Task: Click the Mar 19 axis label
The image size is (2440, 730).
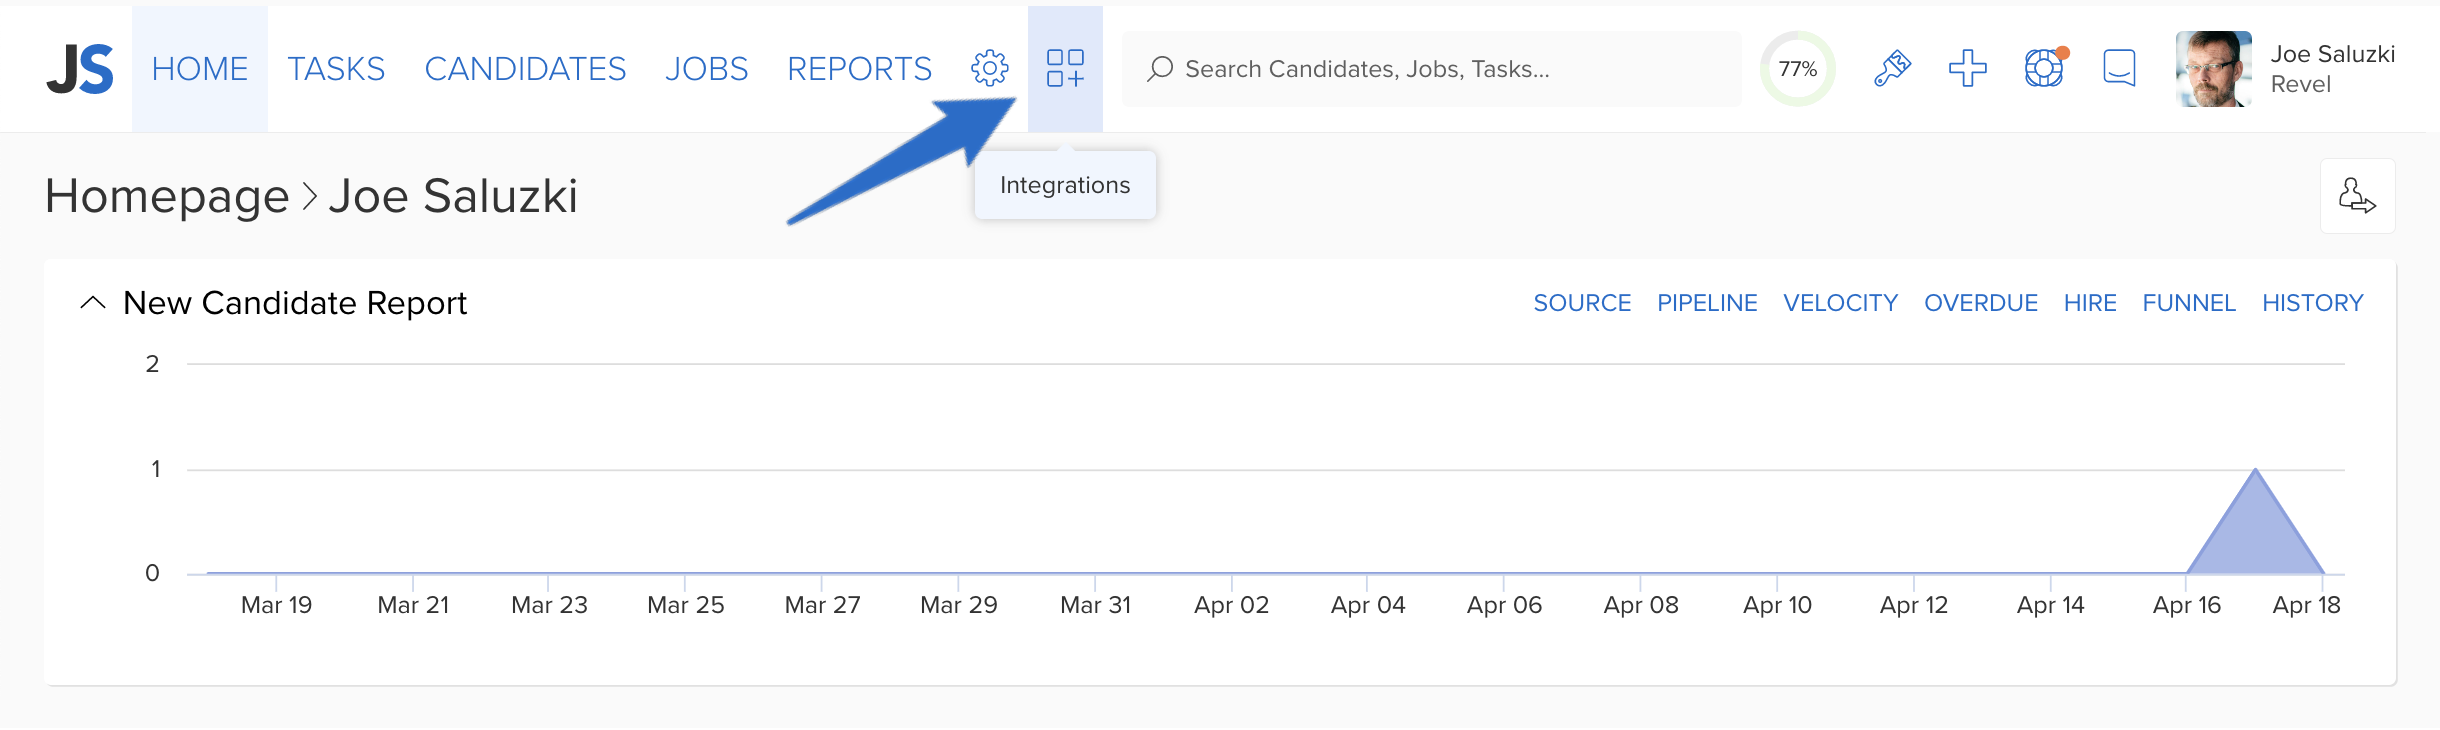Action: 277,605
